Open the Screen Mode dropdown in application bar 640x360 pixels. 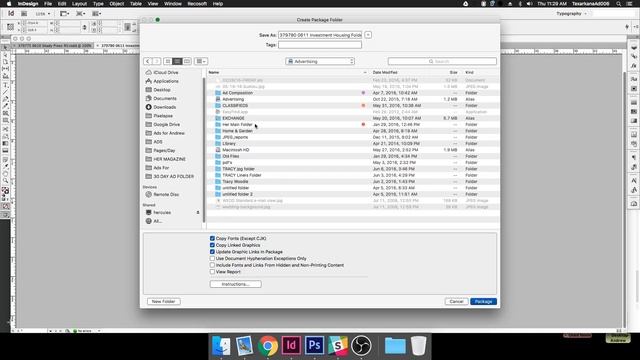pos(80,14)
